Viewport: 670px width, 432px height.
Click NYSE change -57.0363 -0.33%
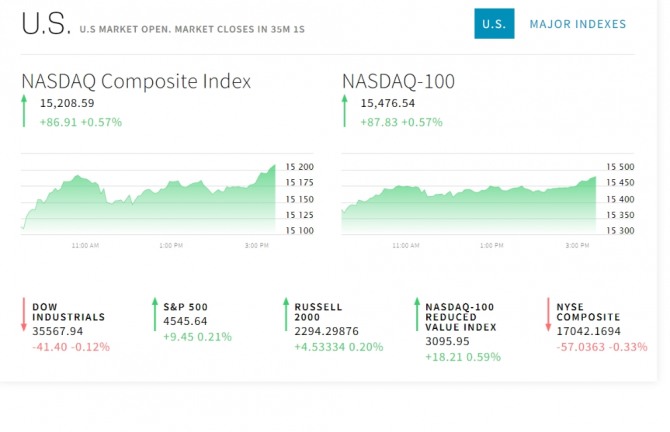pos(602,347)
